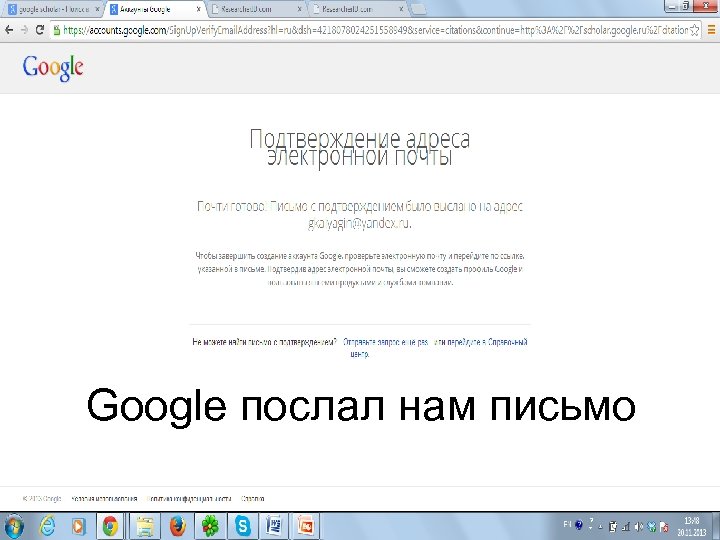This screenshot has height=540, width=720.
Task: Switch to PowerPoint on the taskbar
Action: (305, 526)
